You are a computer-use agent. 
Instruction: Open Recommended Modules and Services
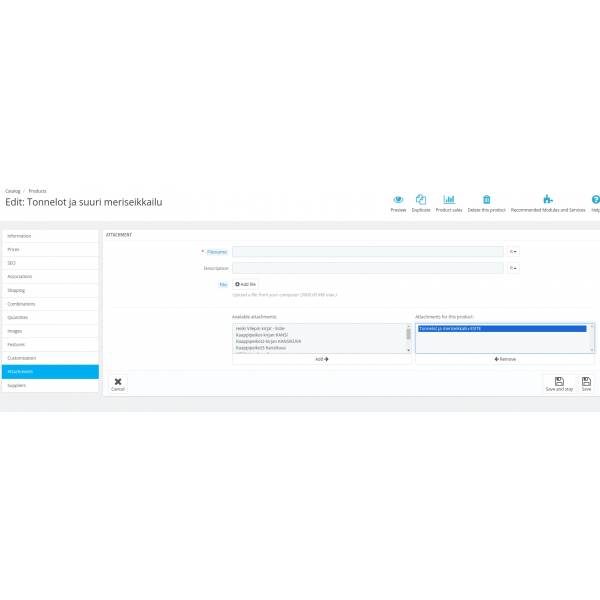click(x=548, y=204)
